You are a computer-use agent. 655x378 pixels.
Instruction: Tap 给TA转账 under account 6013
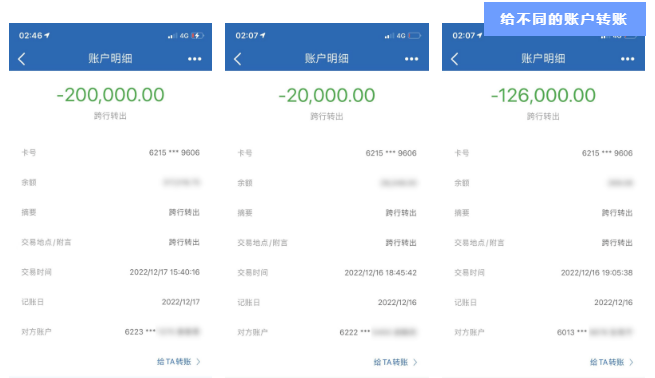612,362
